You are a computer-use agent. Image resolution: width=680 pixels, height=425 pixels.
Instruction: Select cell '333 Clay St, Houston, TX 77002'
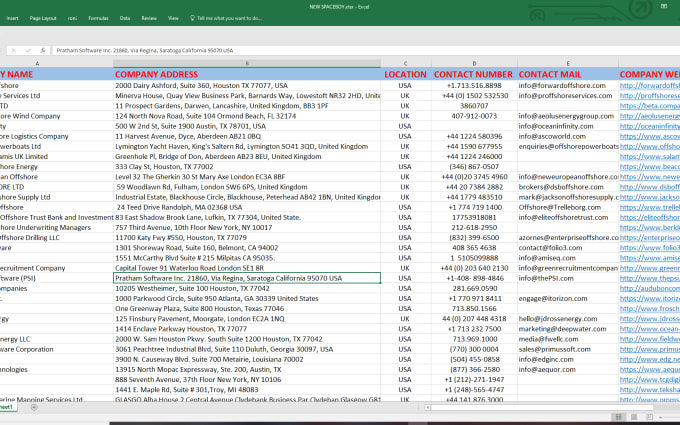[x=247, y=167]
